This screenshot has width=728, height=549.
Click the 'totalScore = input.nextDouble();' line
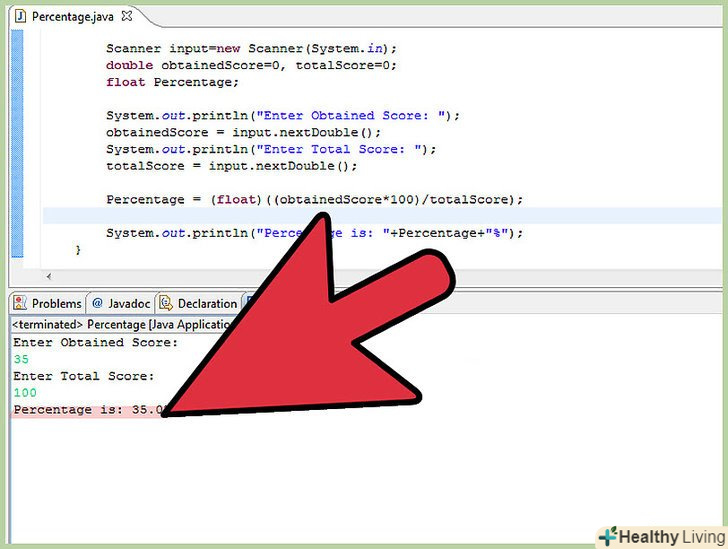(232, 166)
